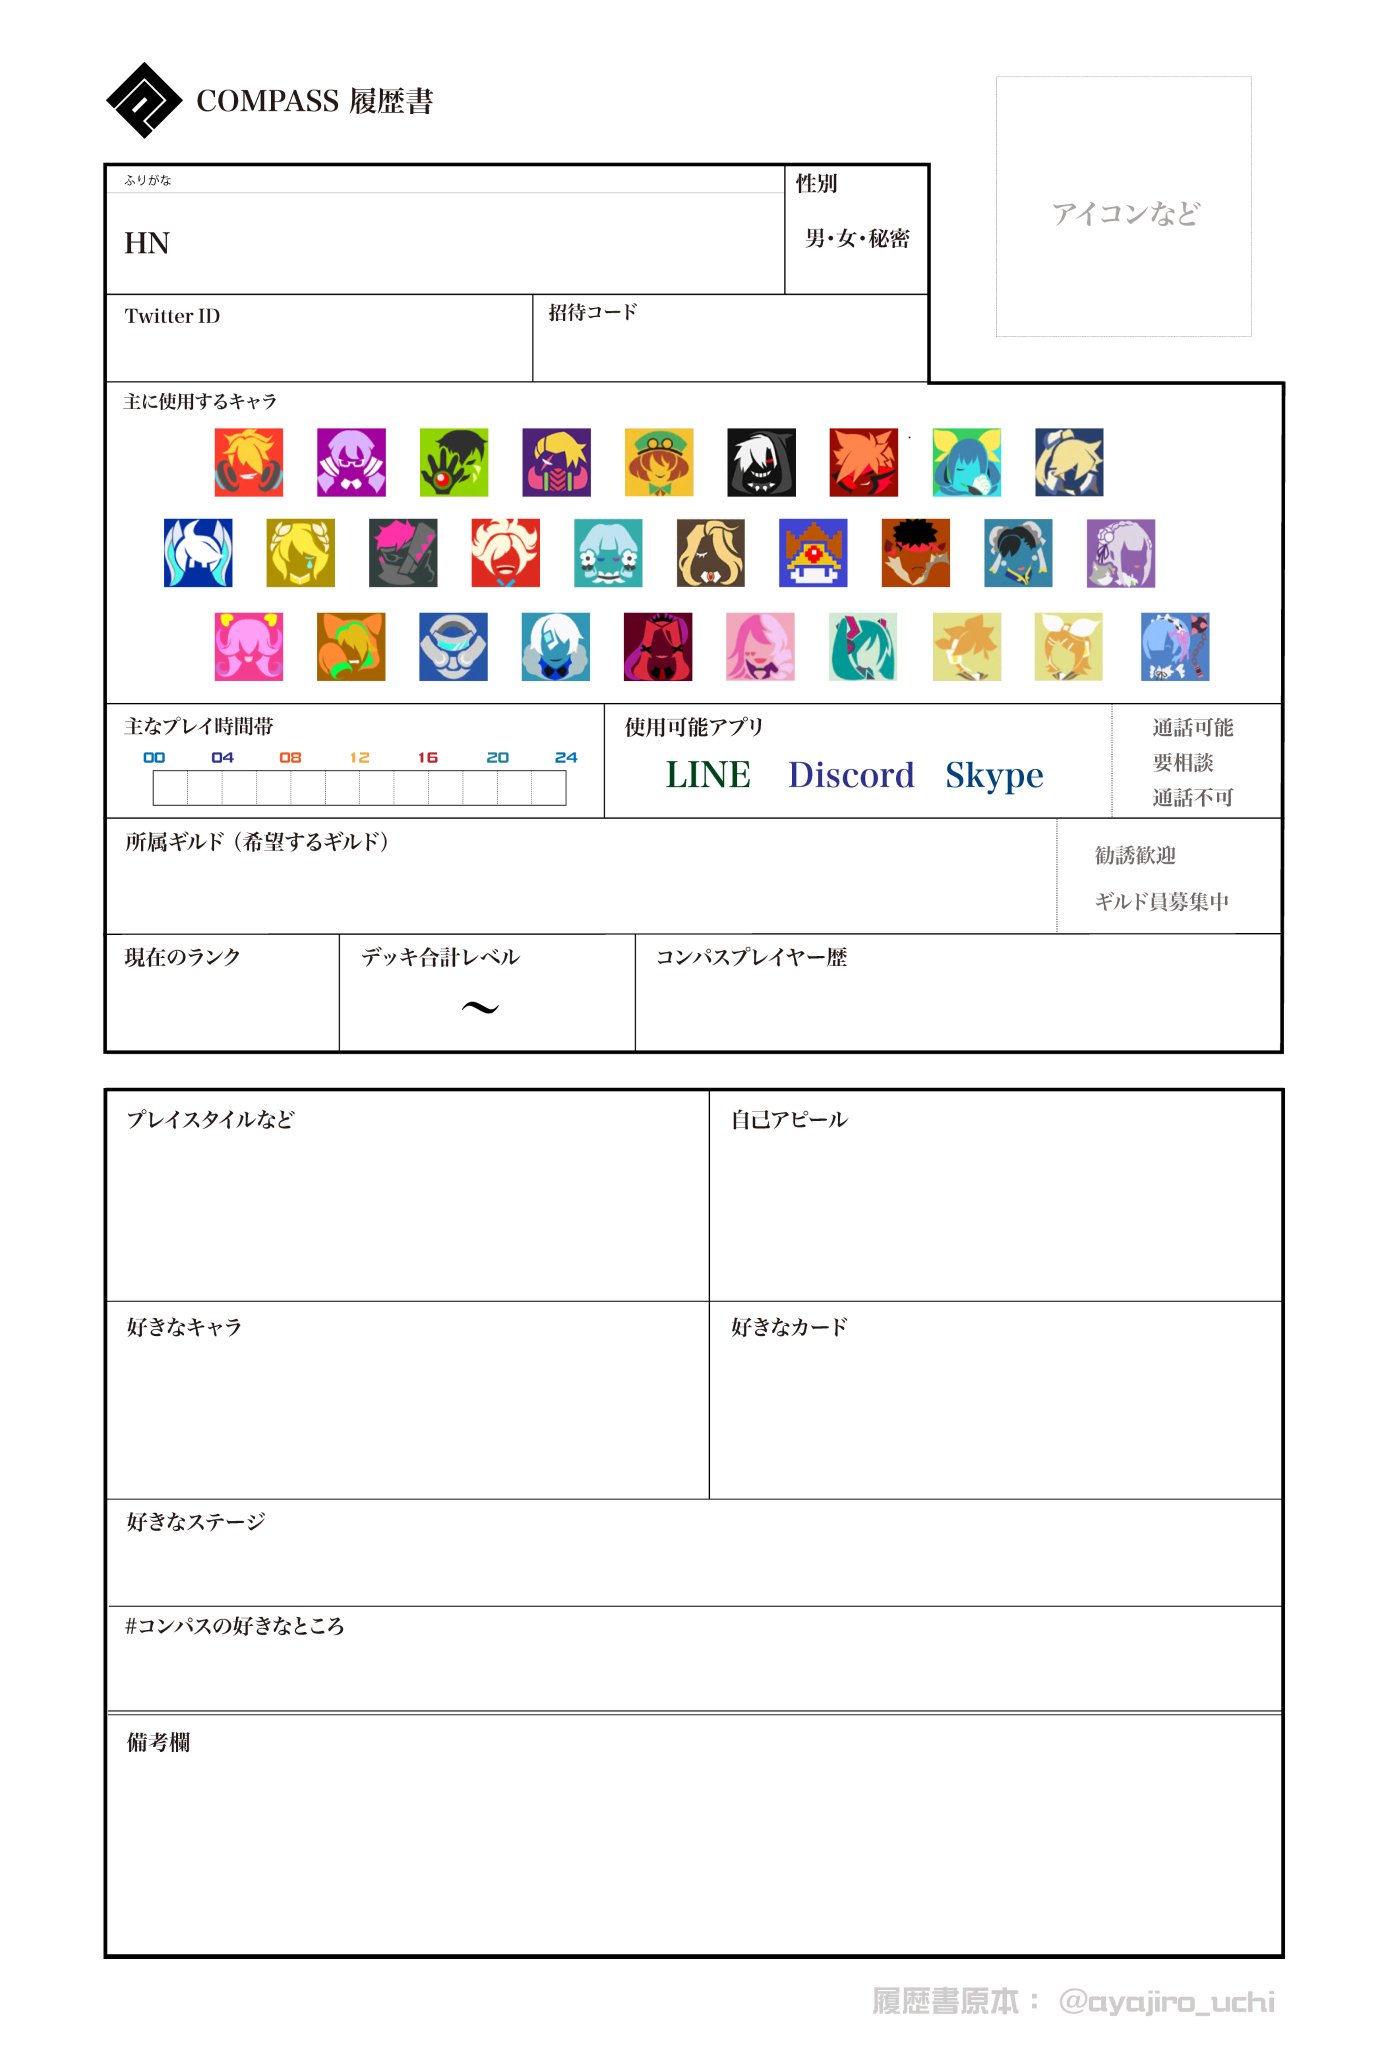Click the 備考欄 notes box
The width and height of the screenshot is (1391, 2048).
pos(694,1835)
